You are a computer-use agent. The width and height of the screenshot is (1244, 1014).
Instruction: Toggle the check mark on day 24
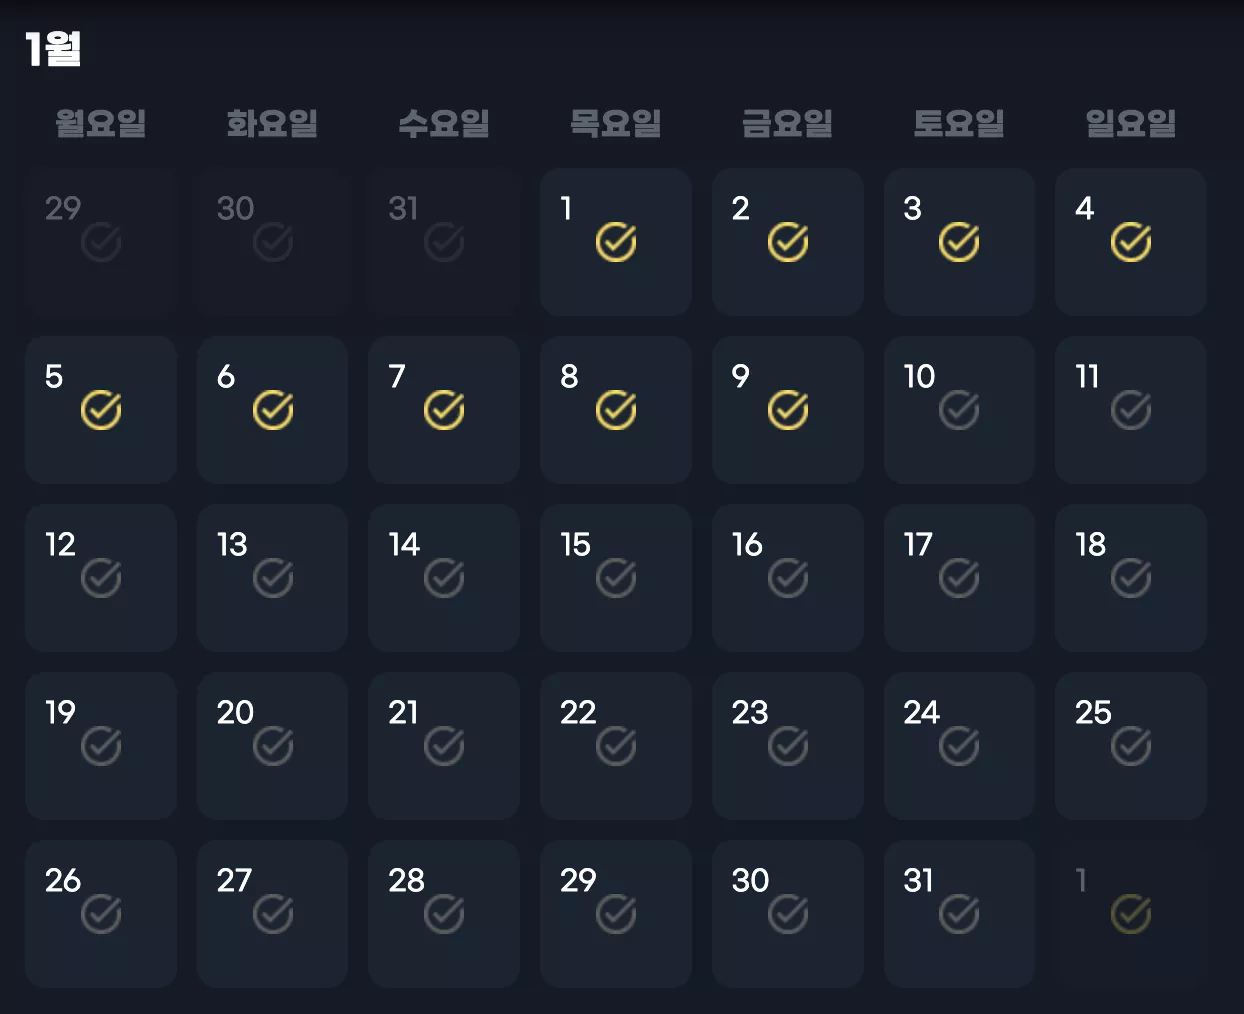[959, 746]
